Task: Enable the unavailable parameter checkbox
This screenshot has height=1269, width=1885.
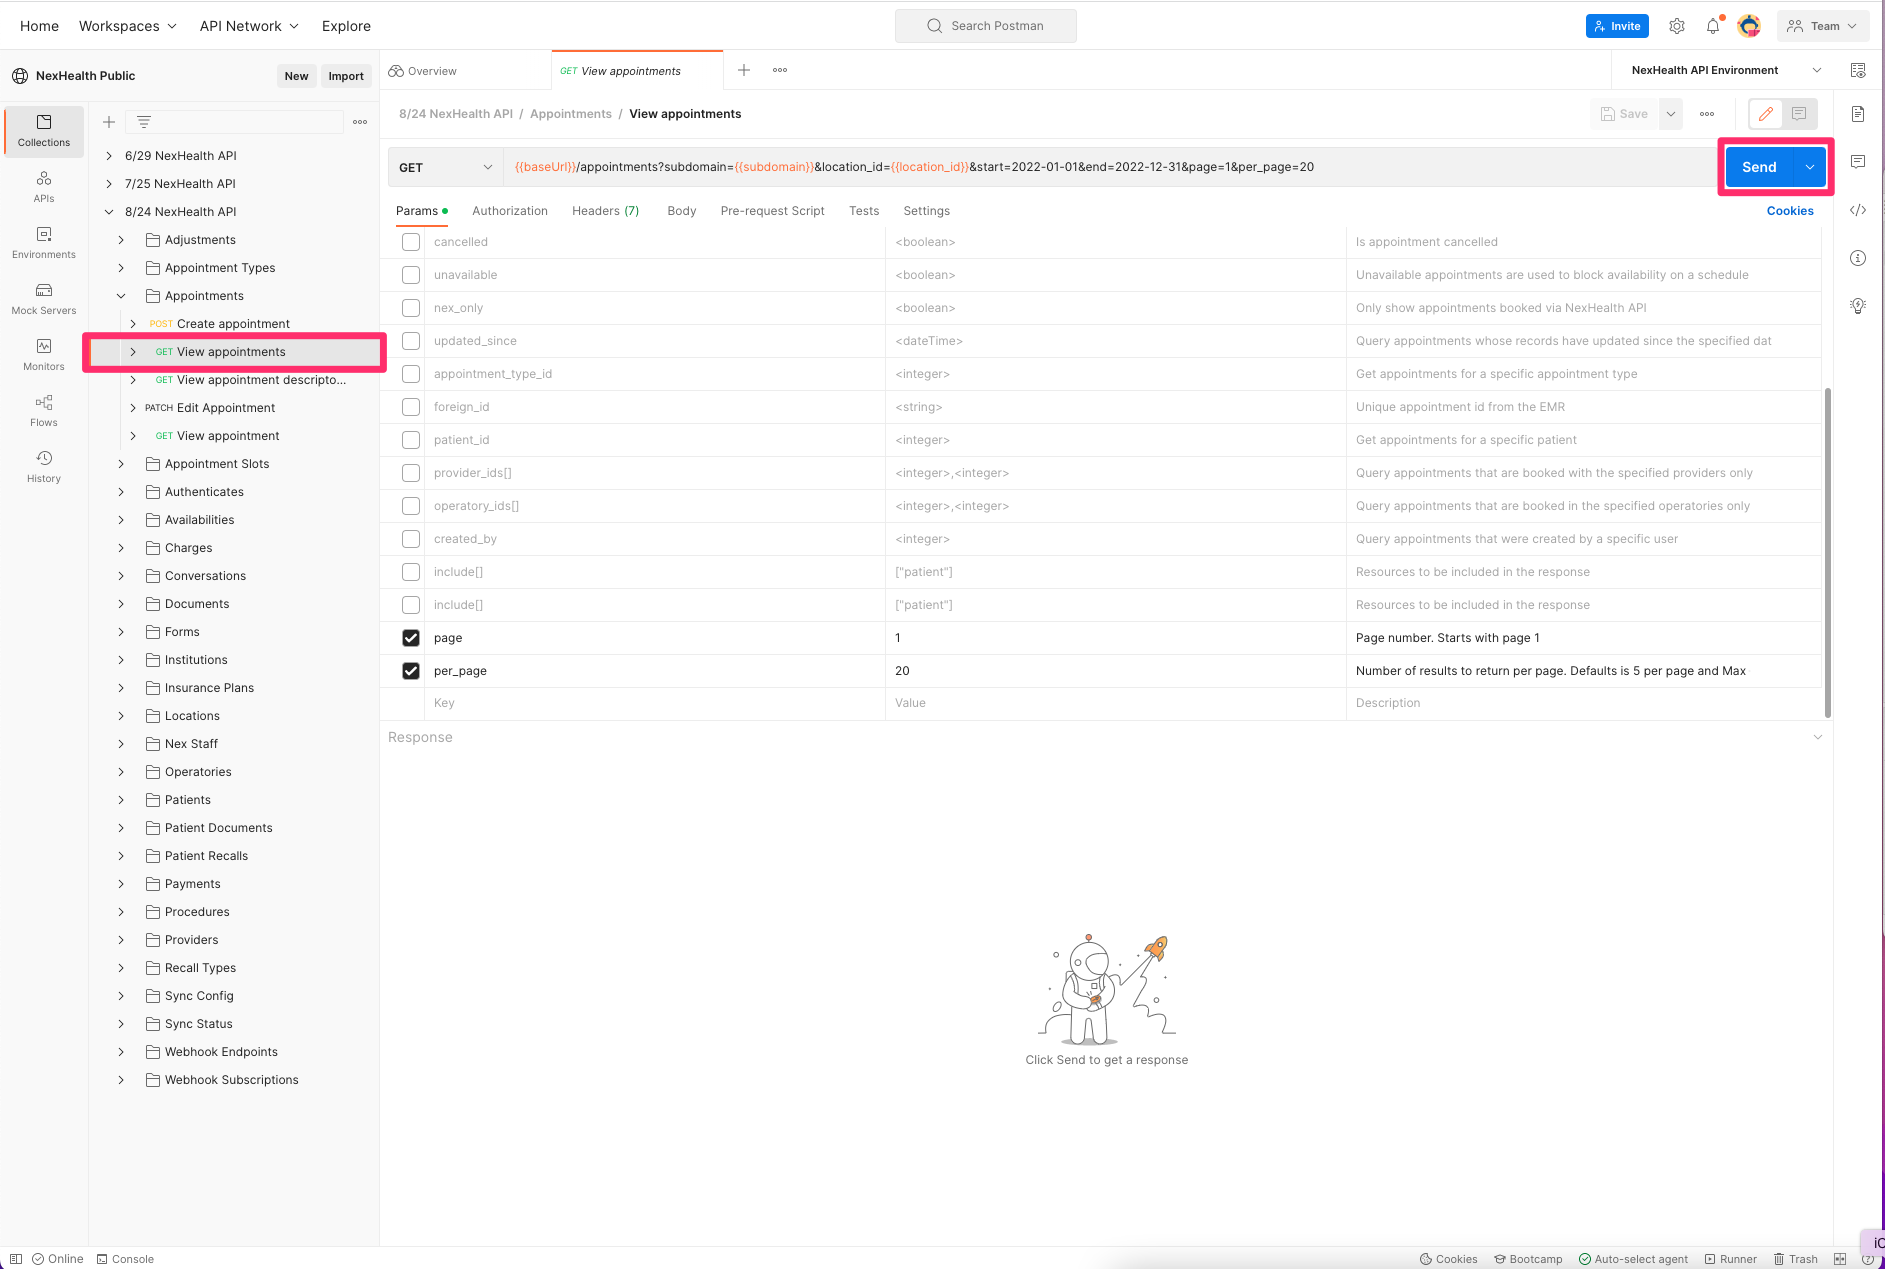Action: click(411, 275)
